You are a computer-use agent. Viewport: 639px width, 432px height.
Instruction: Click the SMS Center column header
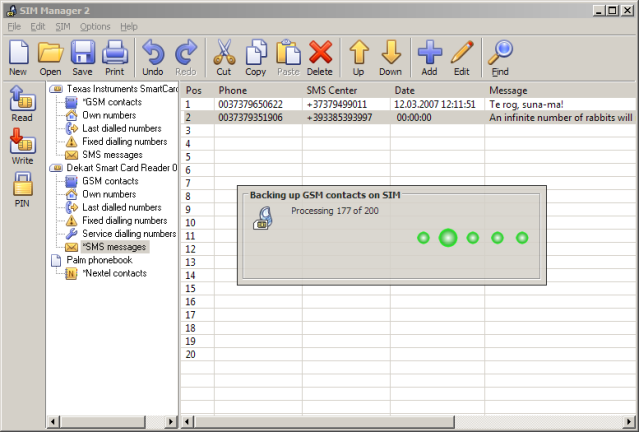coord(346,90)
